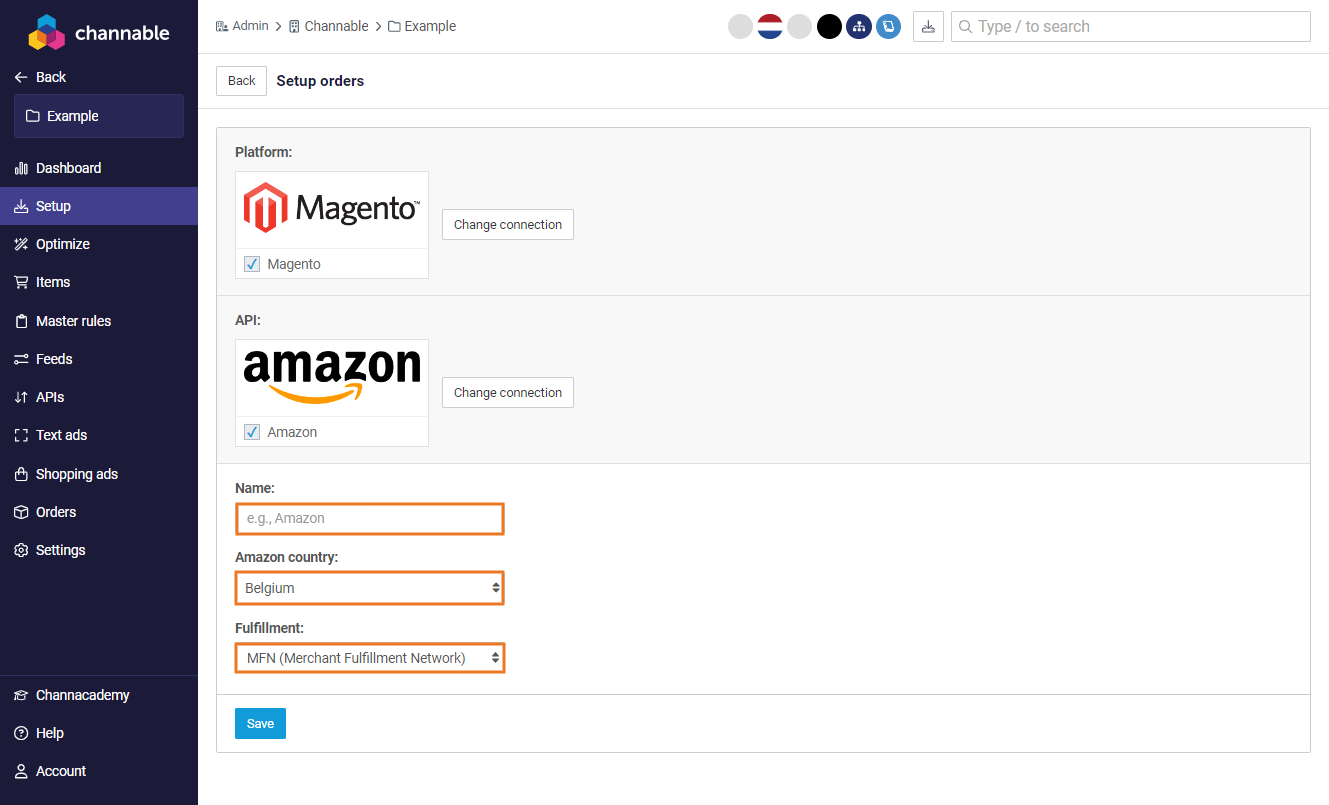This screenshot has height=805, width=1329.
Task: Click the dark blue hierarchy icon
Action: (x=858, y=26)
